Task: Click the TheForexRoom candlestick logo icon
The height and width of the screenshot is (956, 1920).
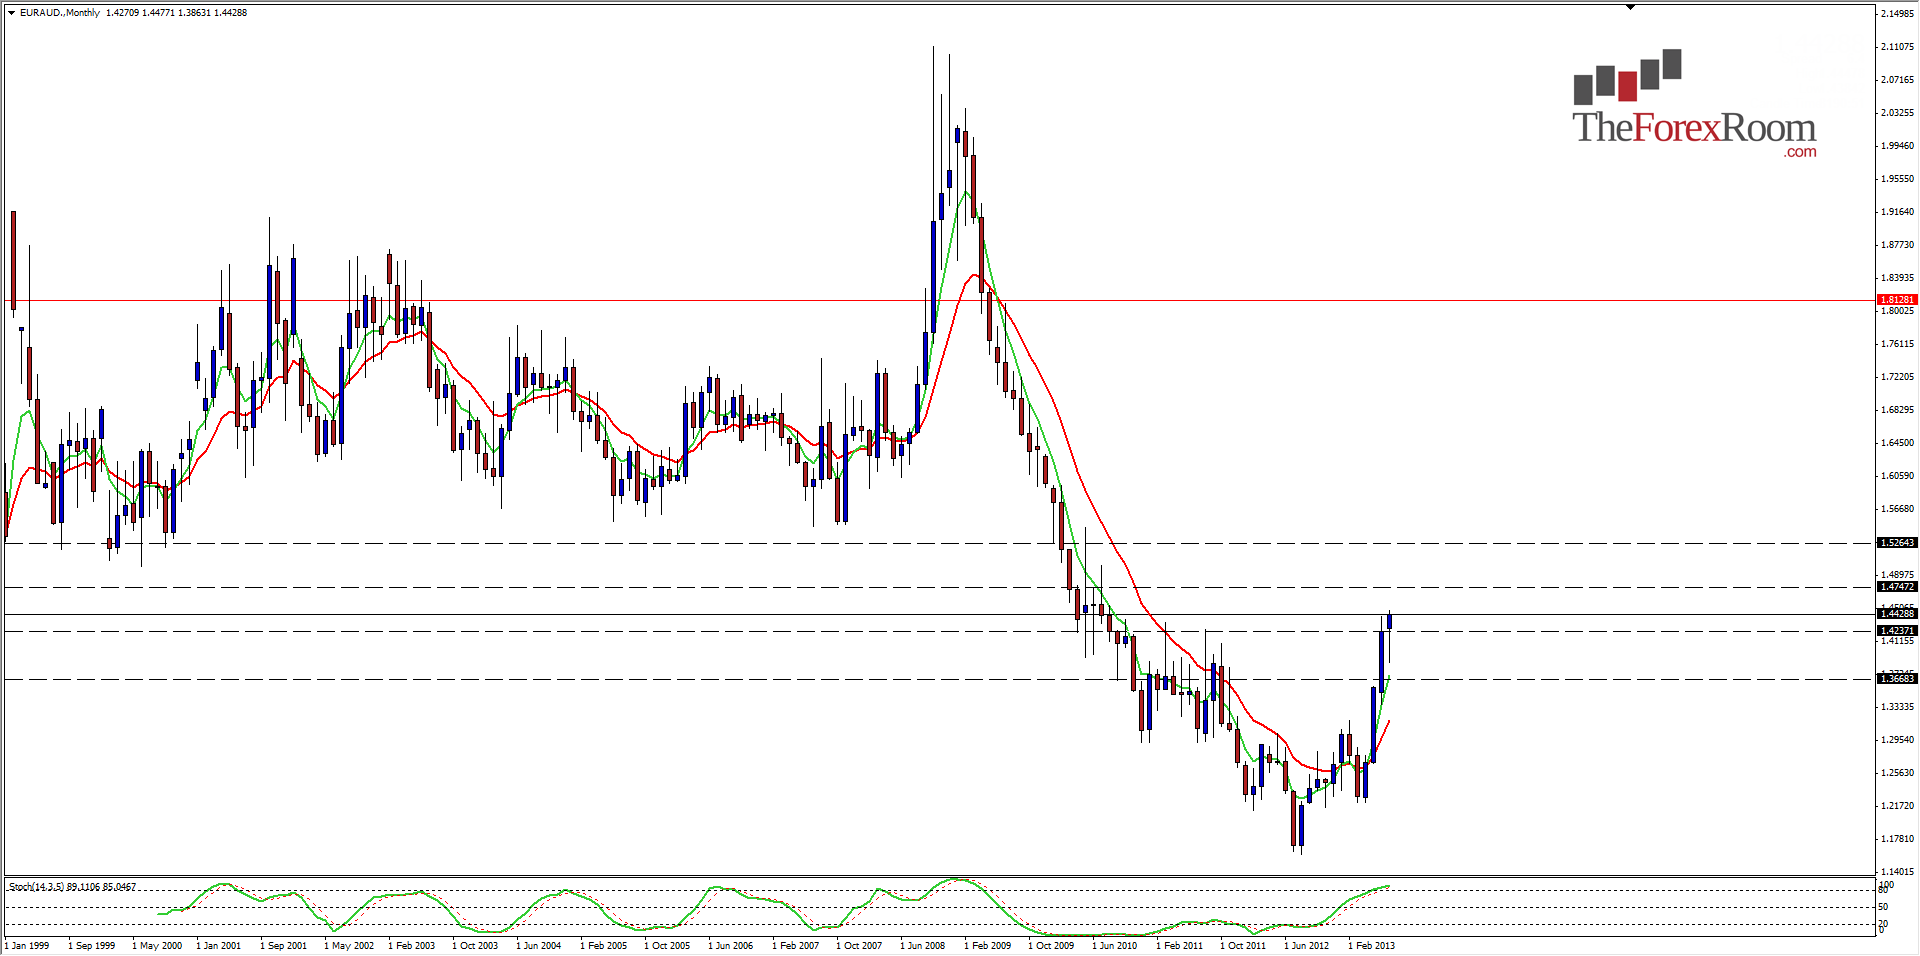Action: point(1627,77)
